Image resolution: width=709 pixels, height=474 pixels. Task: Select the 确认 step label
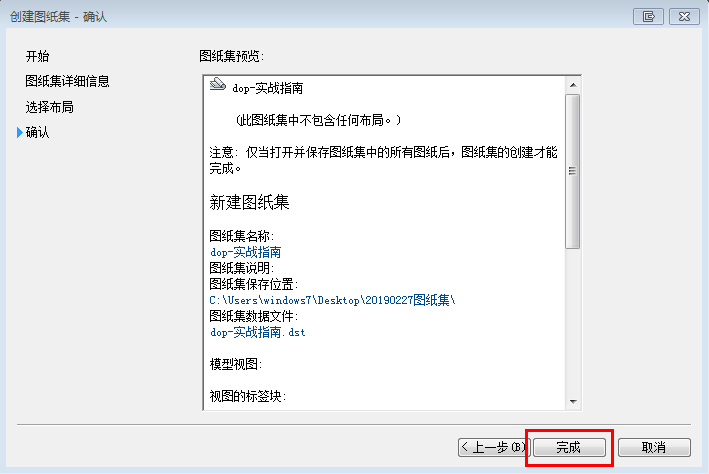37,133
